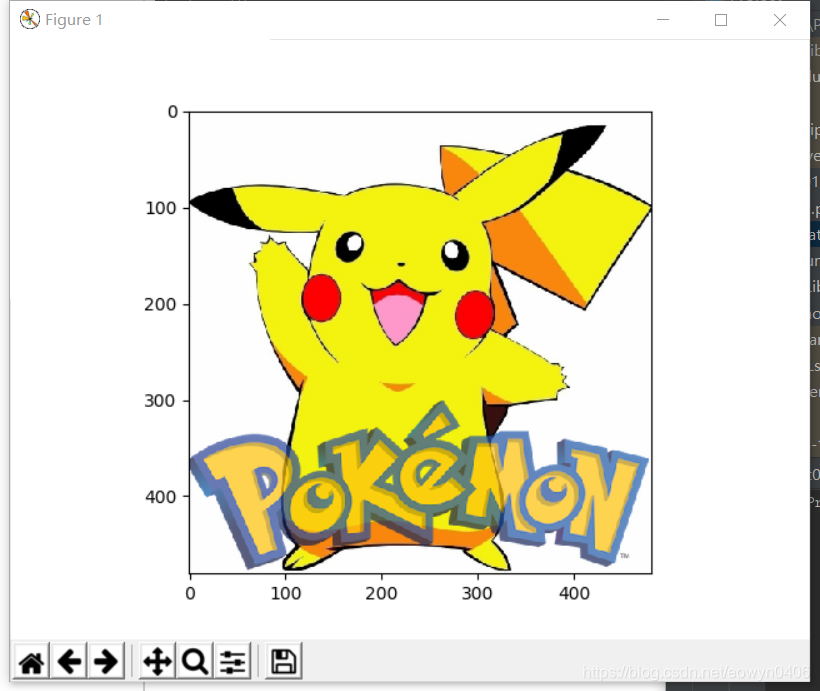Click the x-axis tick label 300

477,594
